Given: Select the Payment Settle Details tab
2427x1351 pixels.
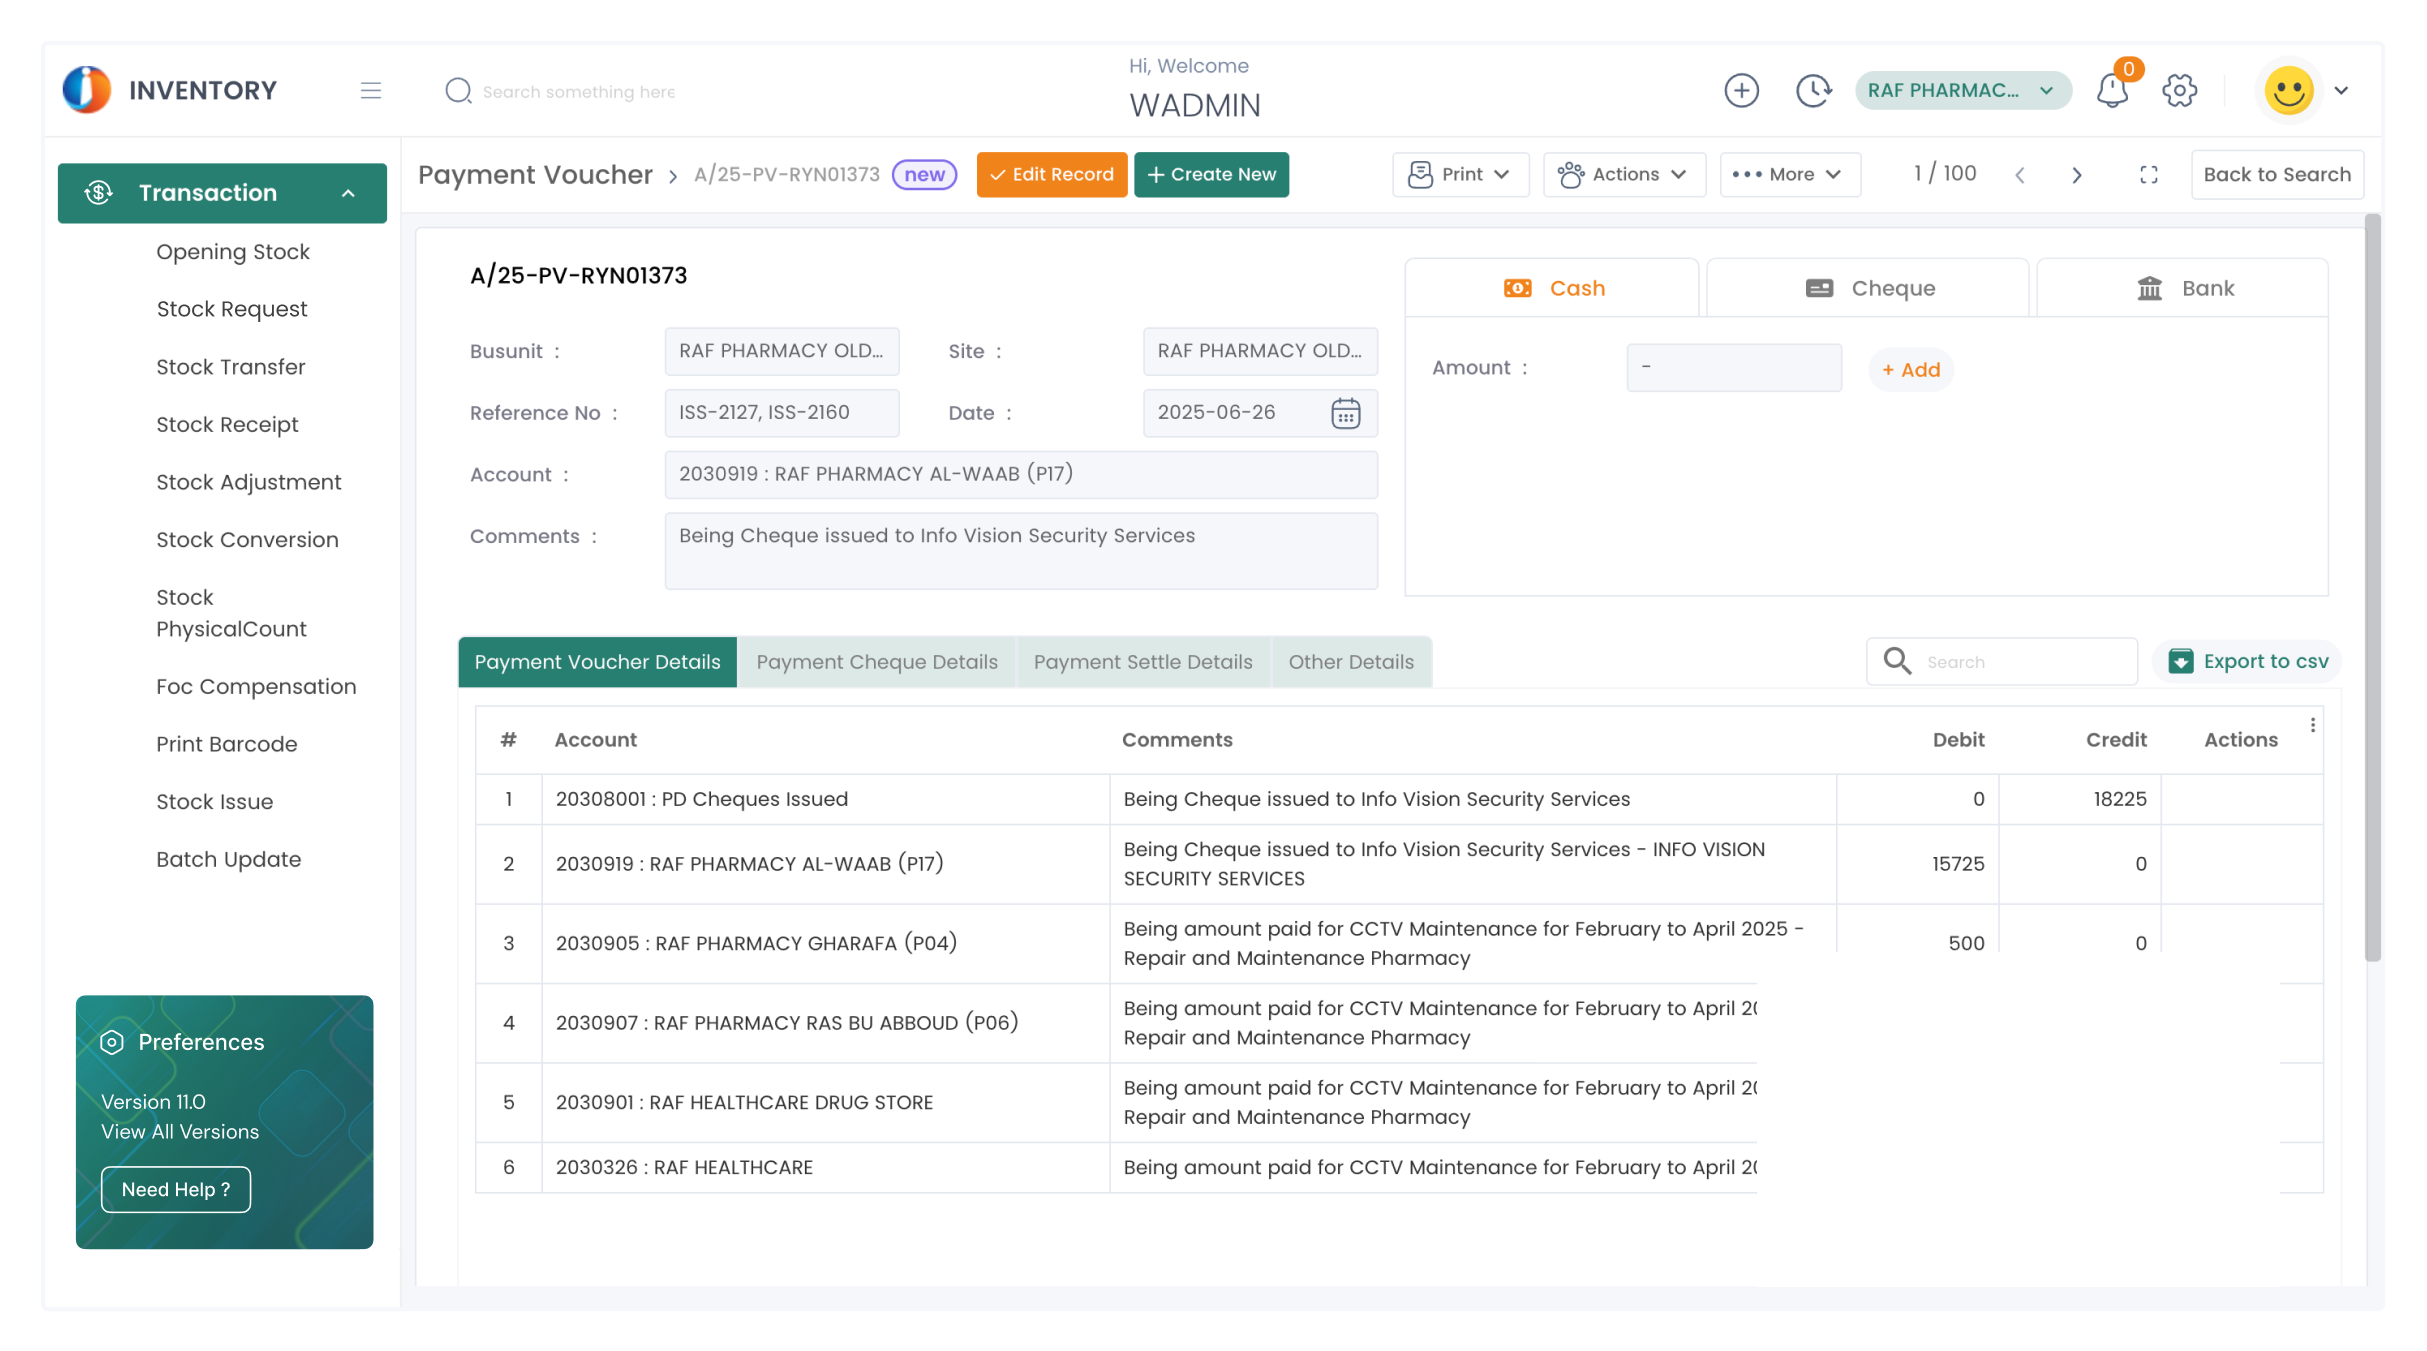Looking at the screenshot, I should (x=1143, y=662).
